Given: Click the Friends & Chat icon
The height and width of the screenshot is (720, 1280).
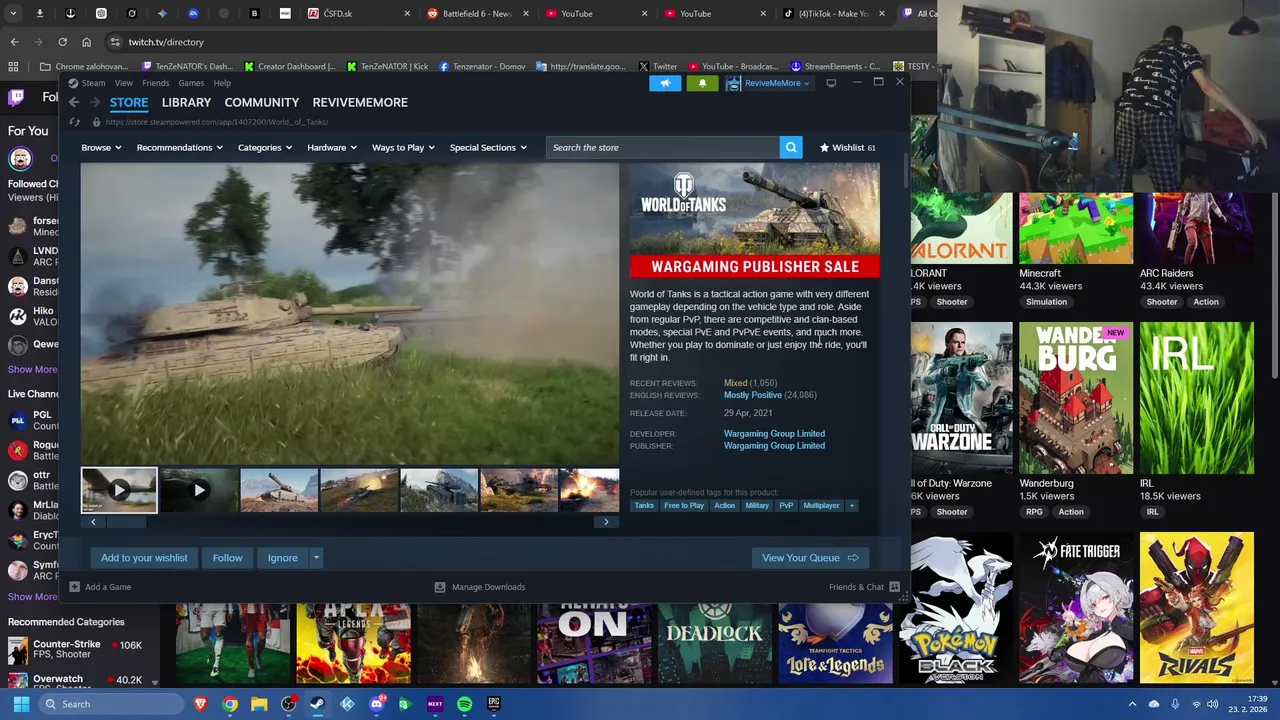Looking at the screenshot, I should click(894, 587).
